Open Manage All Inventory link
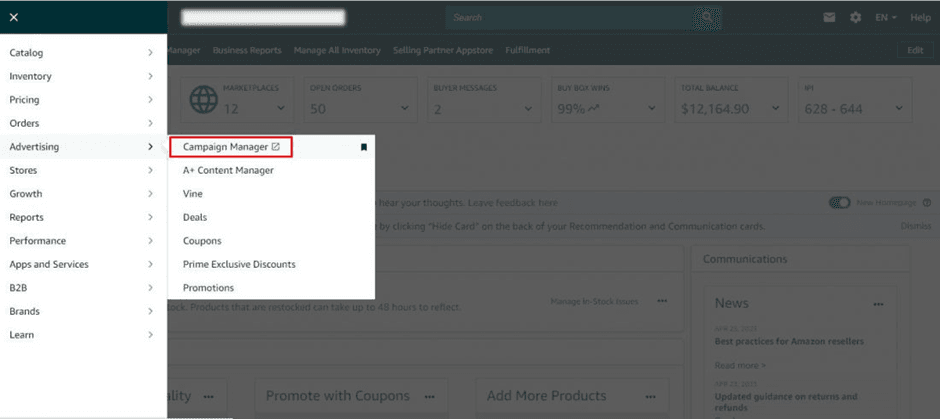 [x=337, y=50]
